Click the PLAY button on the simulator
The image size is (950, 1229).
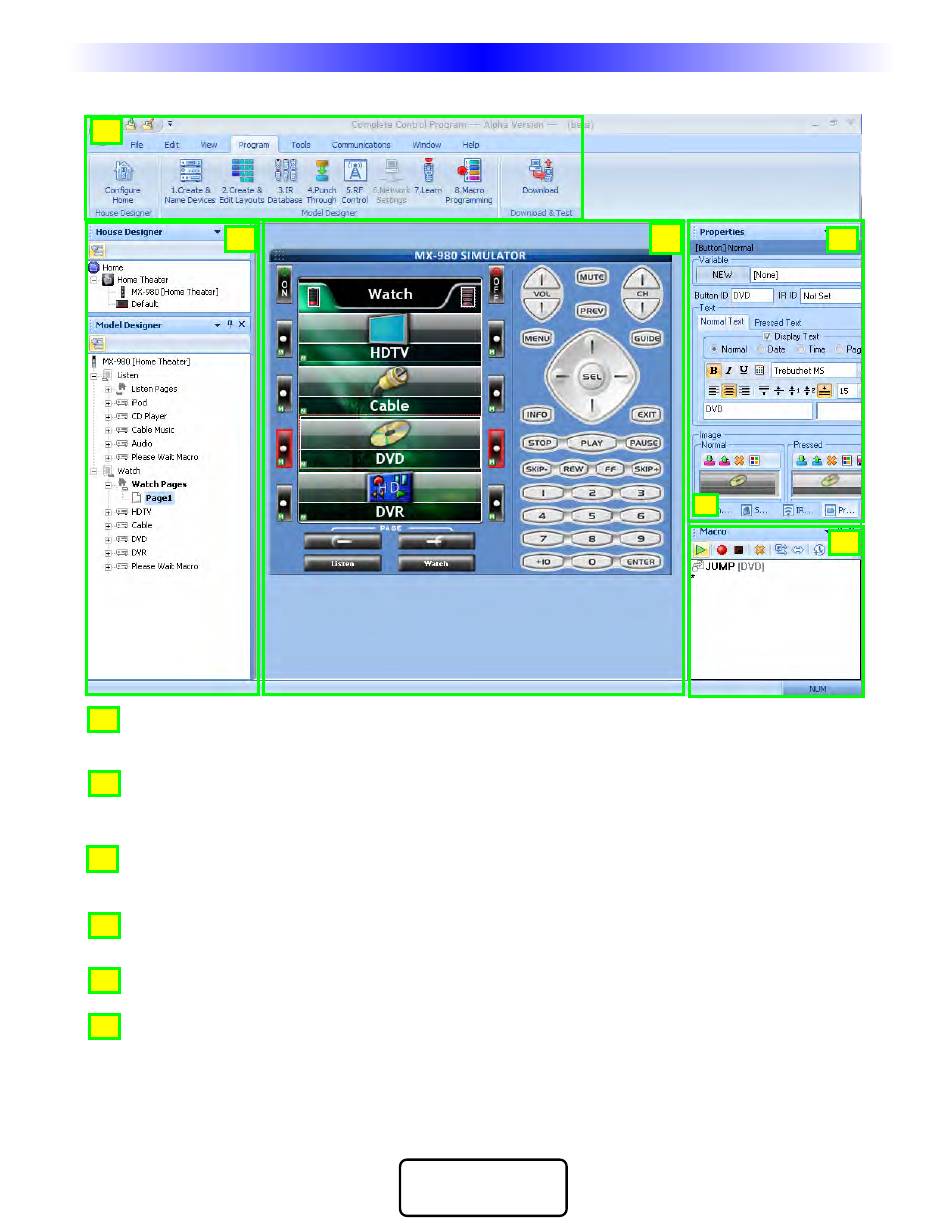click(x=591, y=443)
